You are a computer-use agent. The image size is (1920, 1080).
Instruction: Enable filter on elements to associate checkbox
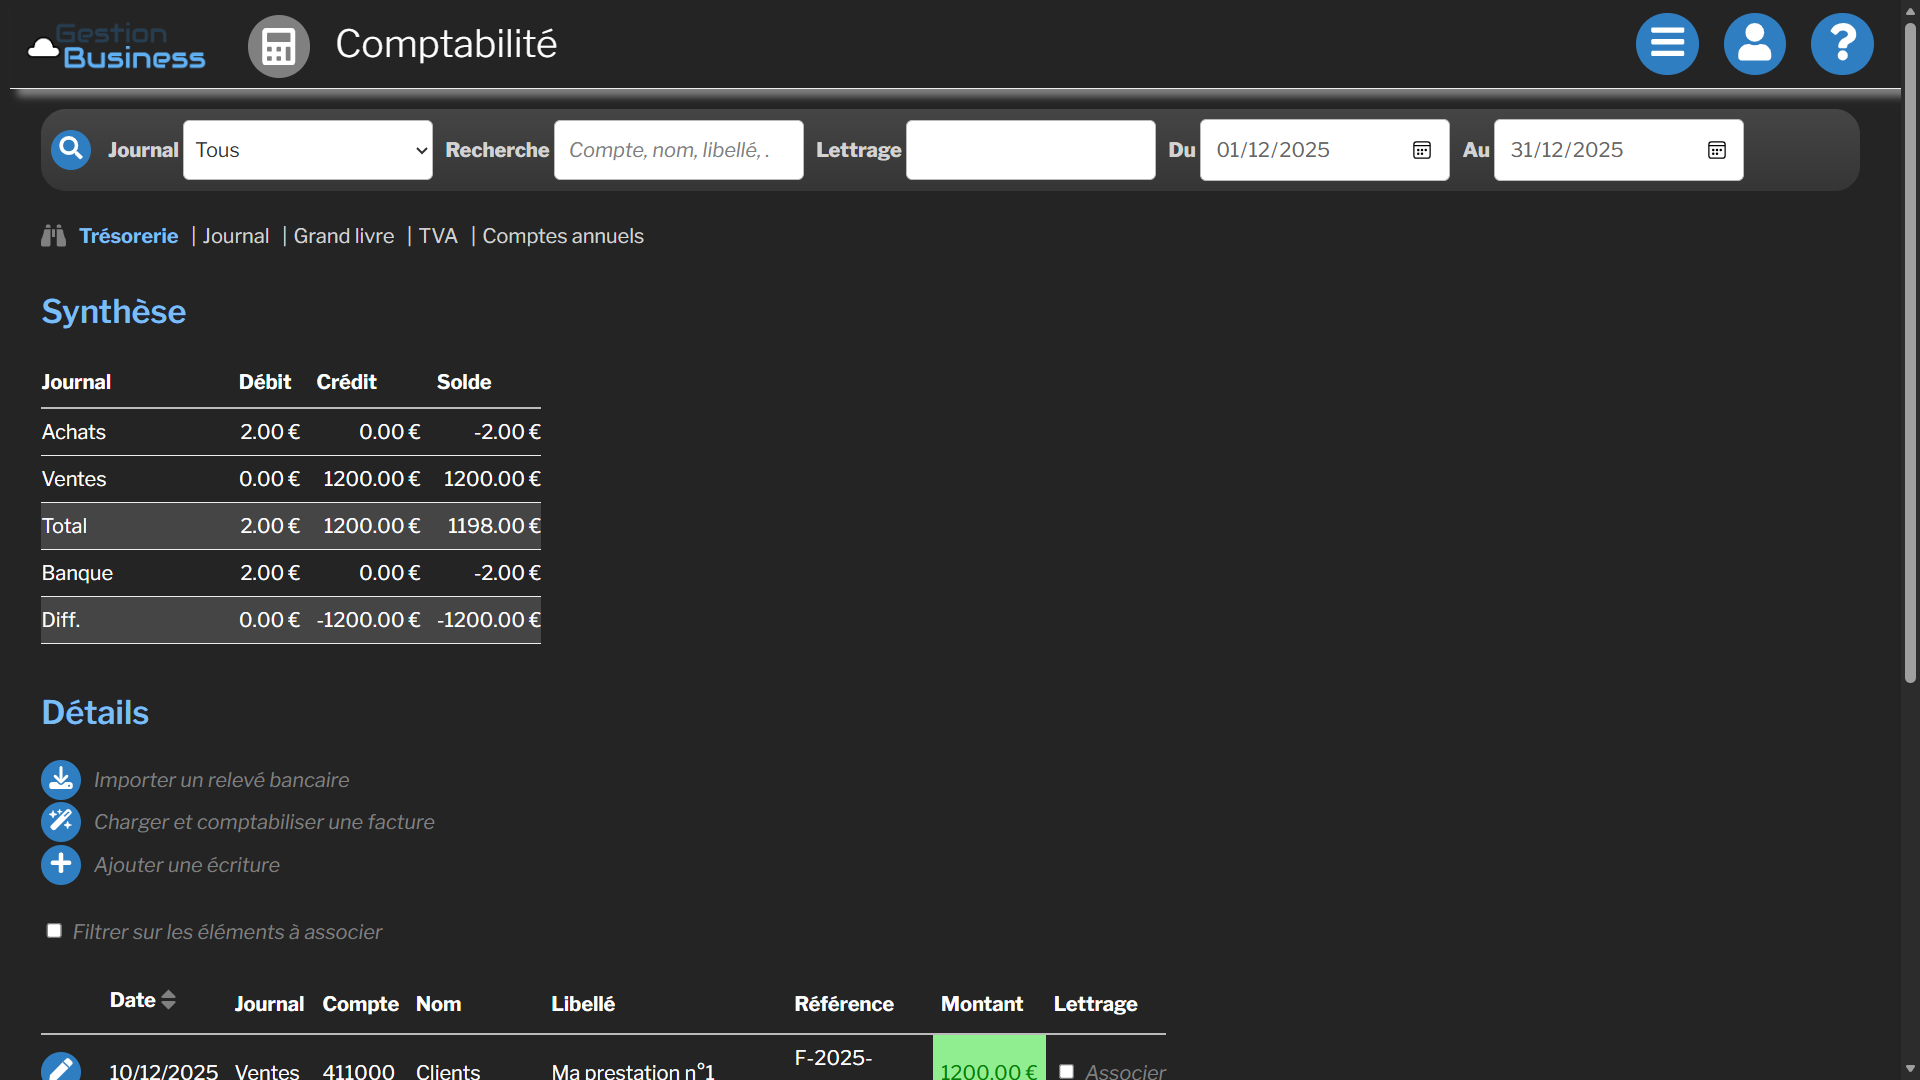pos(54,931)
